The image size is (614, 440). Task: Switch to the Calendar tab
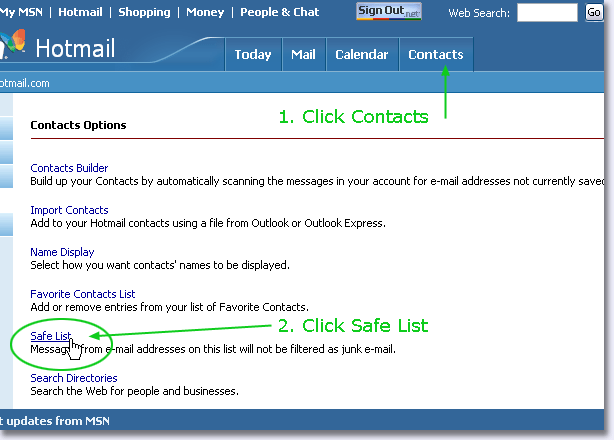(362, 54)
